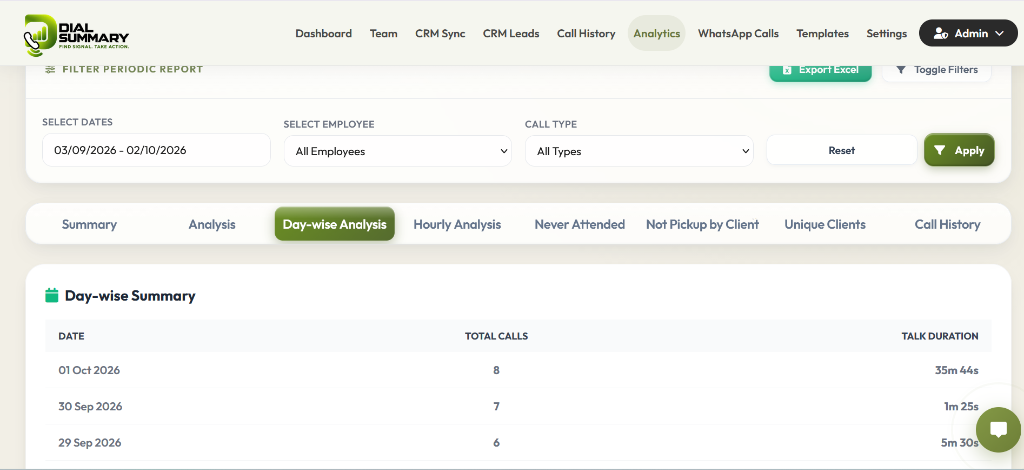Select the Analytics nav item
Viewport: 1024px width, 470px height.
pyautogui.click(x=656, y=33)
